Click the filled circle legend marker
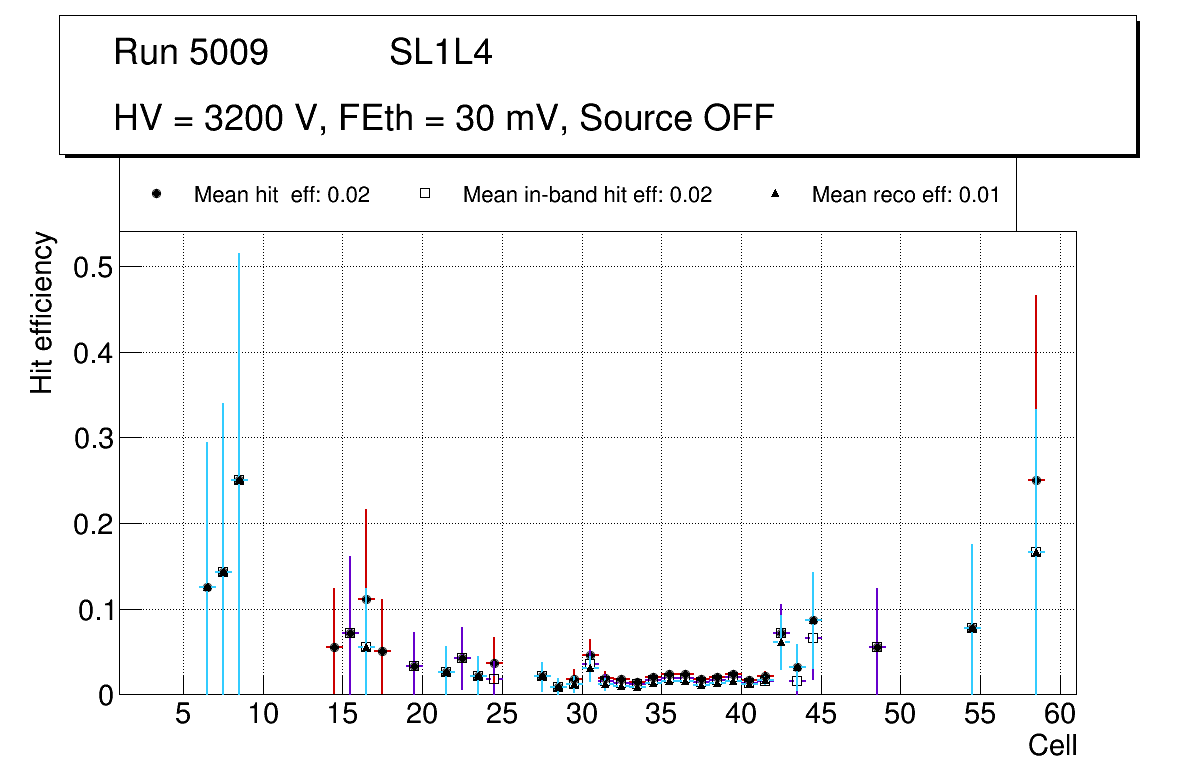The image size is (1196, 772). pos(156,195)
